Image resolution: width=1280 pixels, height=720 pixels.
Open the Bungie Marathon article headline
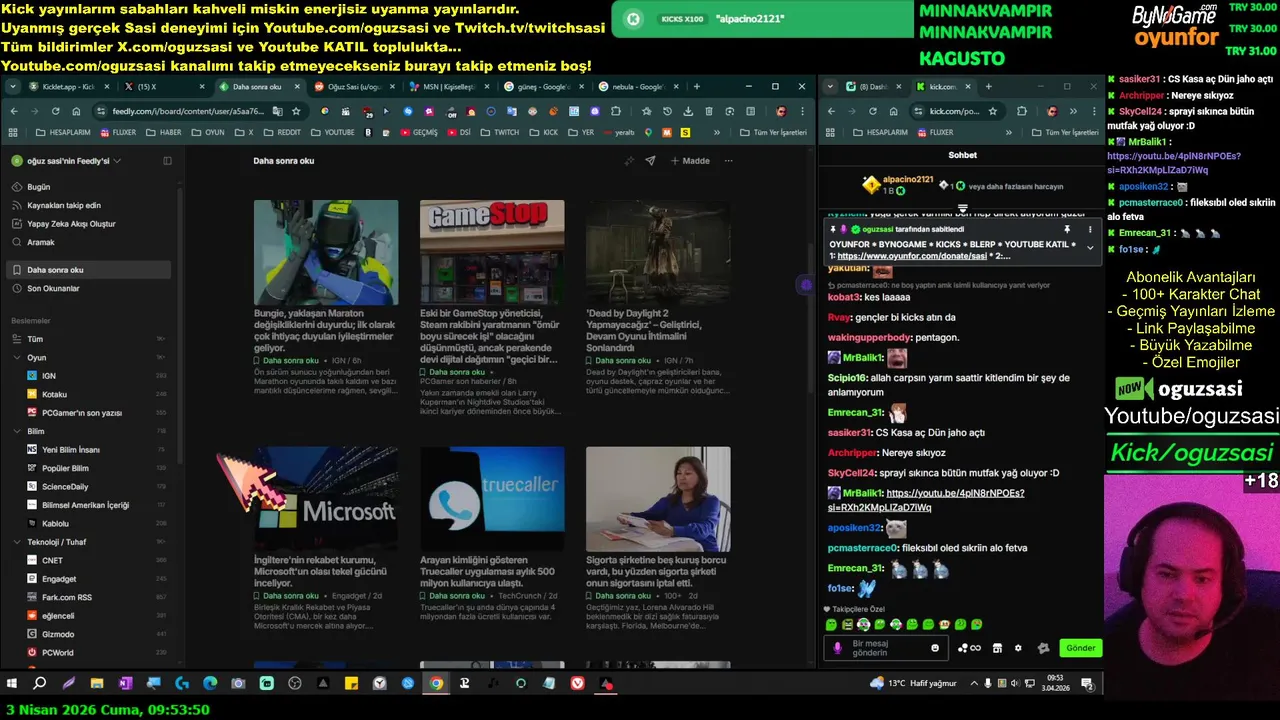325,330
